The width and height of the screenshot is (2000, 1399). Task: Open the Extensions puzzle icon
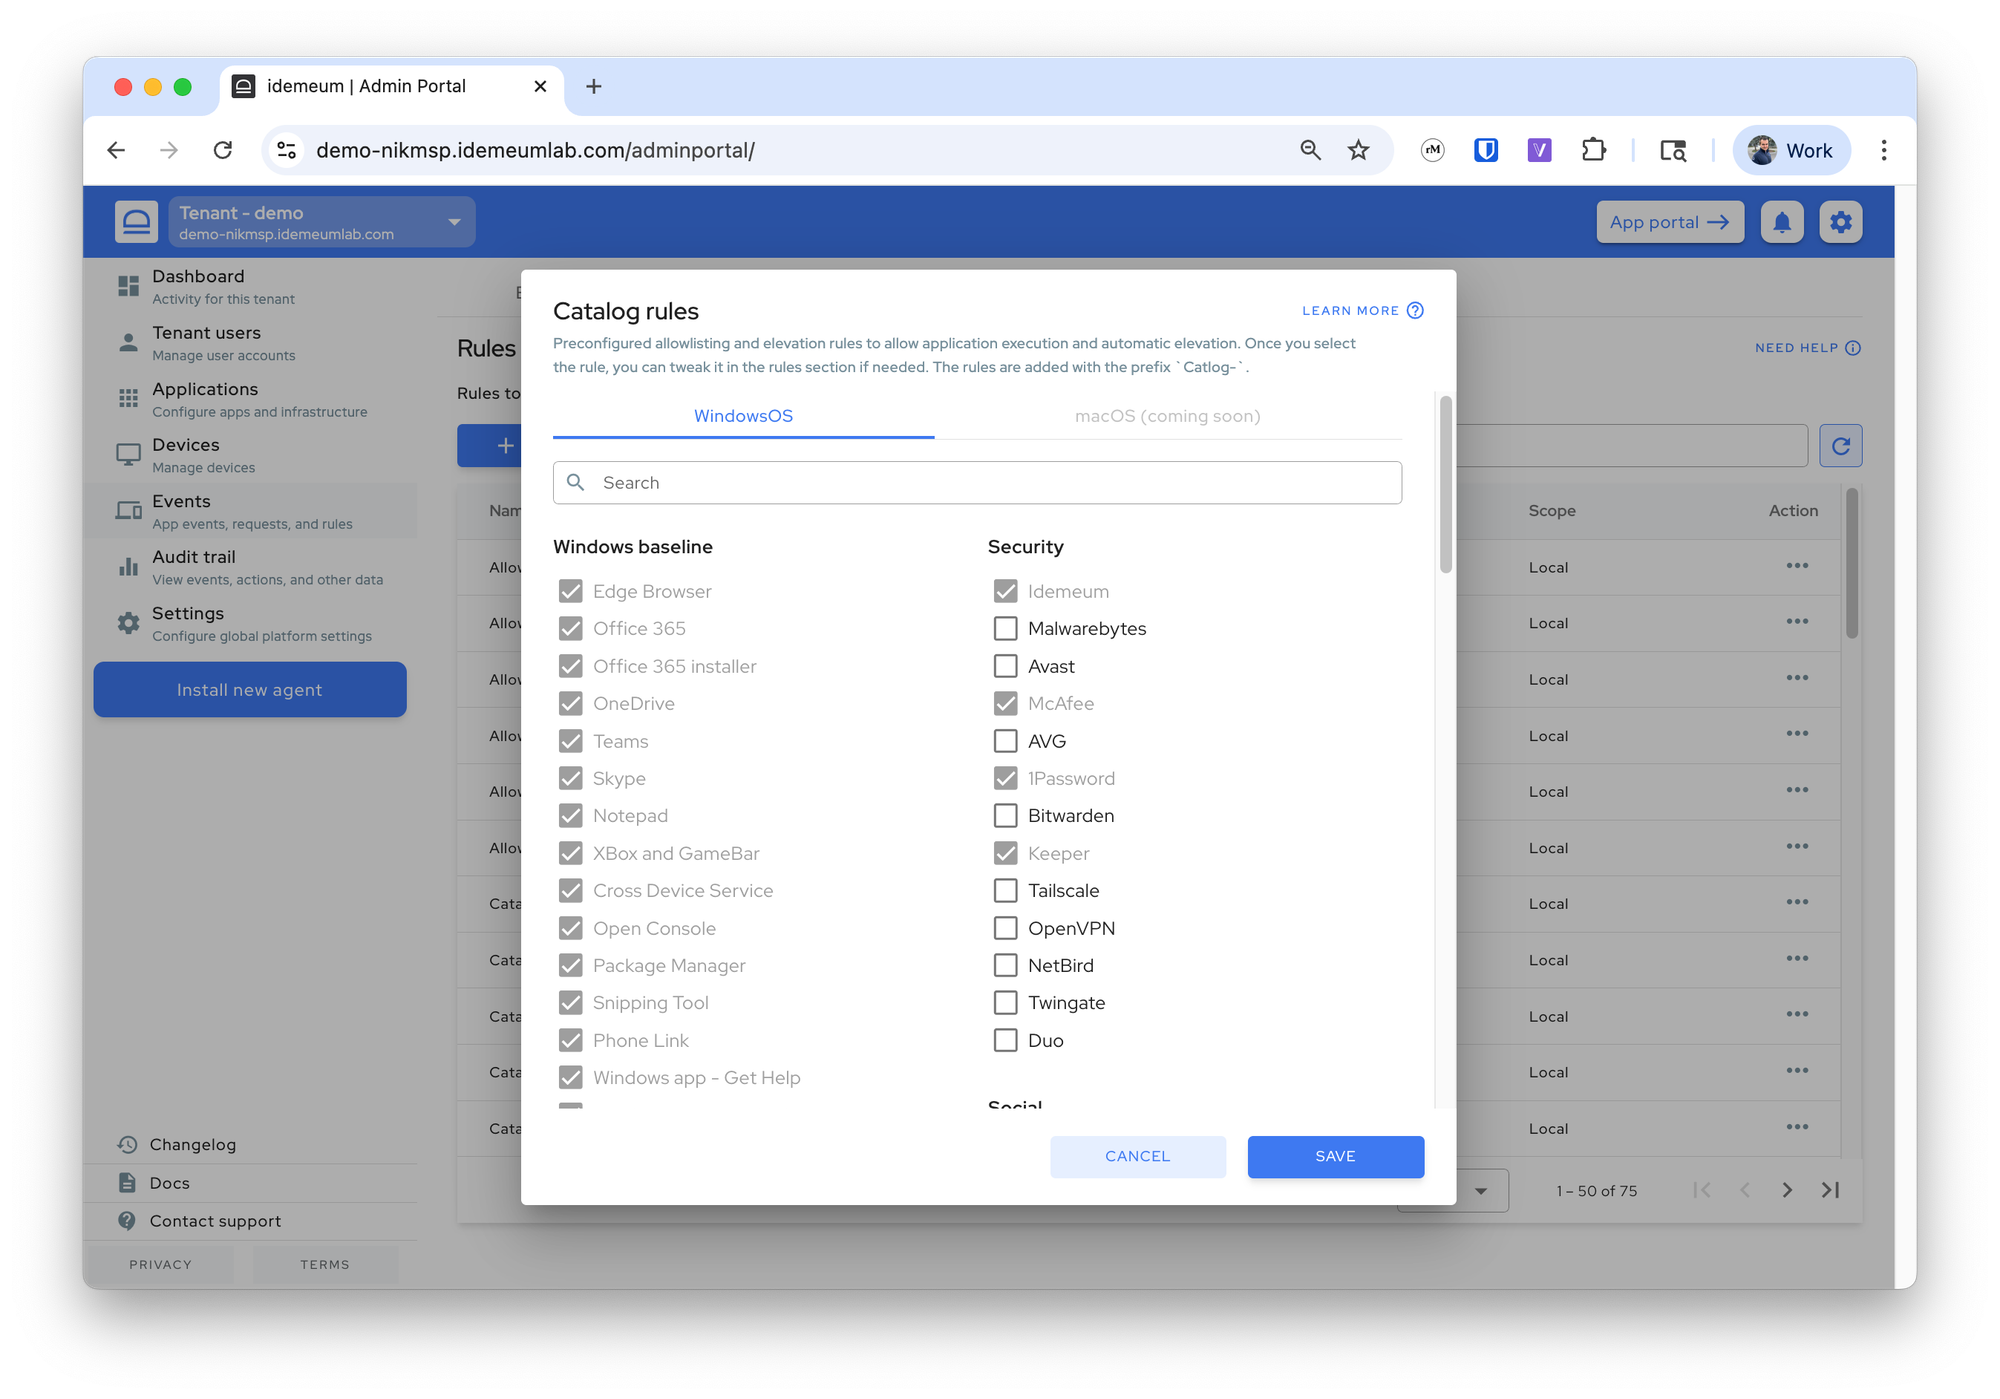click(1593, 150)
